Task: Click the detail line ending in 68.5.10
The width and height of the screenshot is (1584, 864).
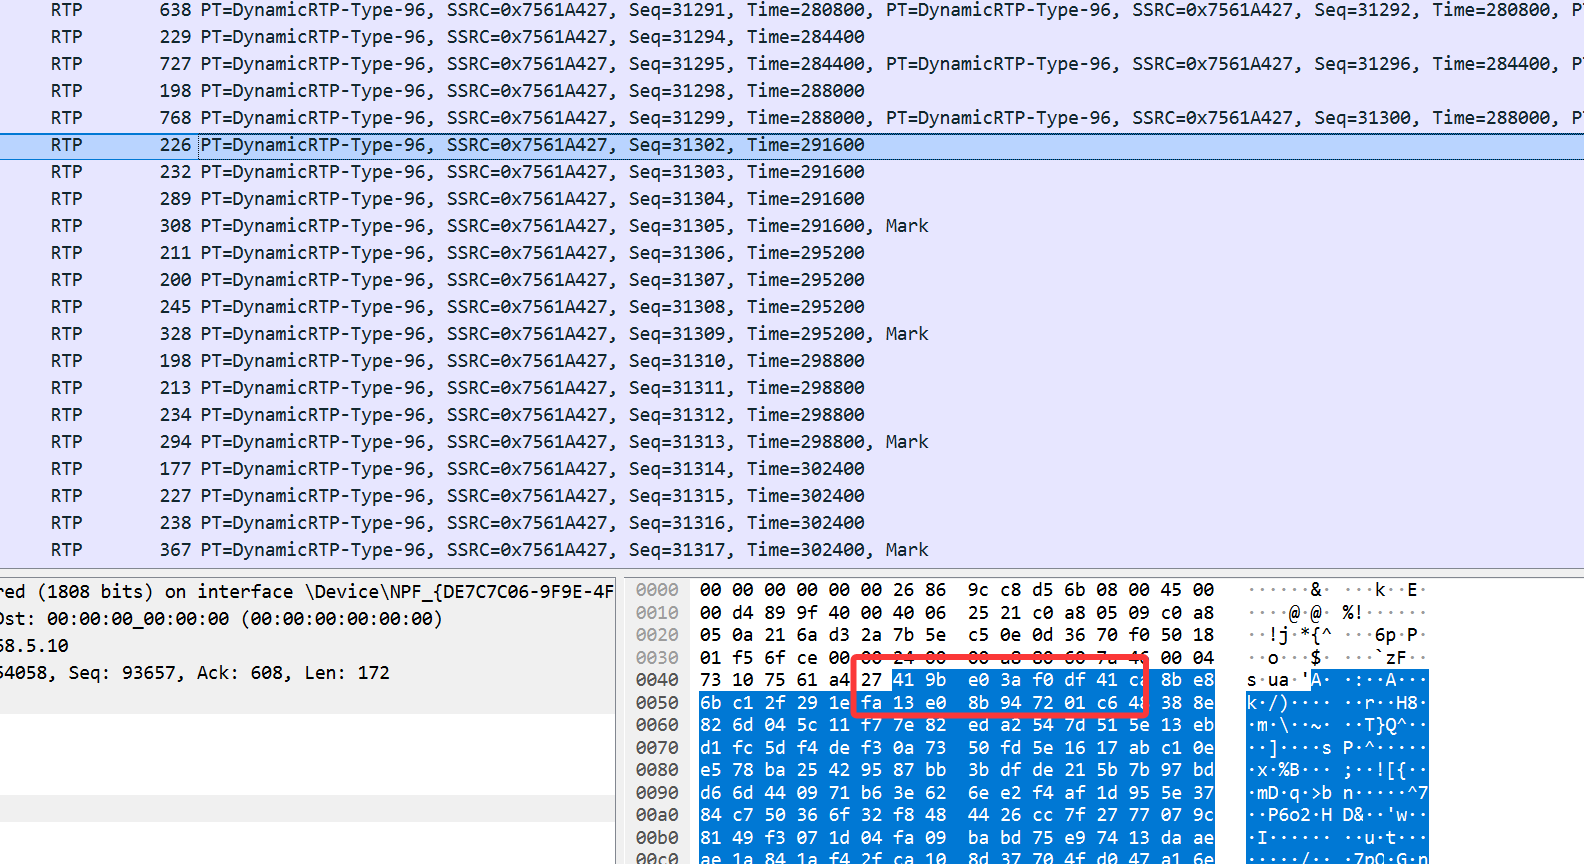Action: point(307,646)
